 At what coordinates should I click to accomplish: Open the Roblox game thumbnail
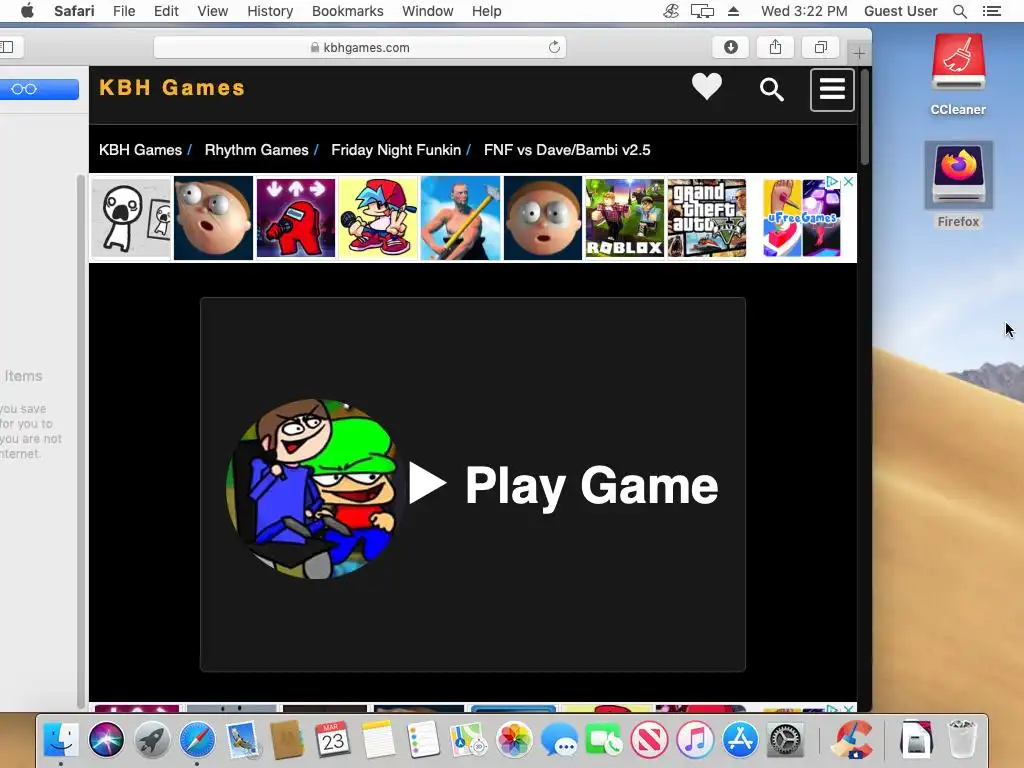[x=624, y=218]
